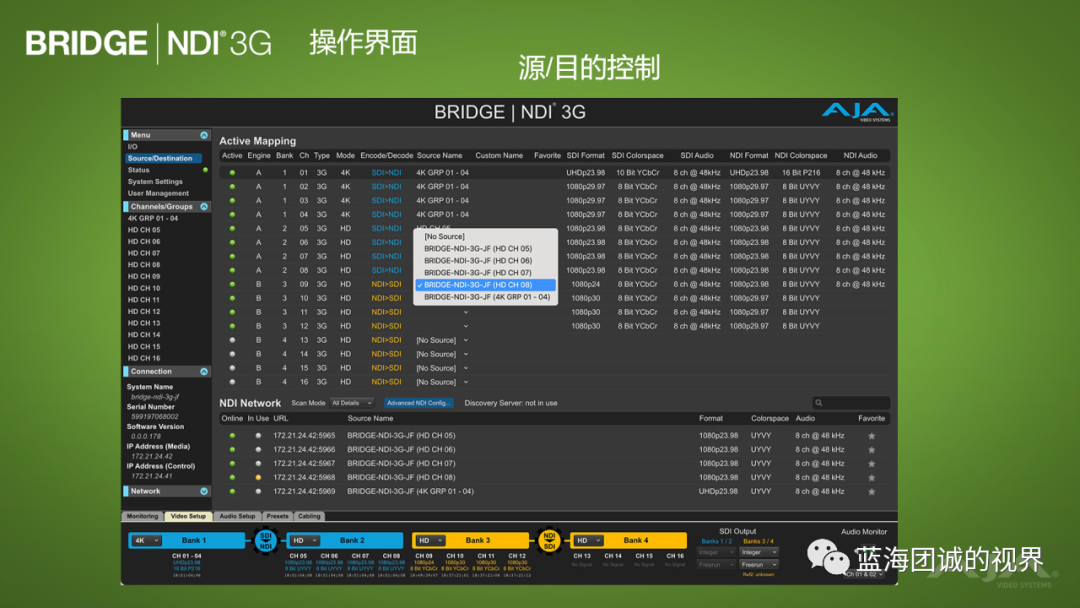The image size is (1080, 608).
Task: Open Bank 4 HD mode dropdown
Action: click(x=589, y=541)
